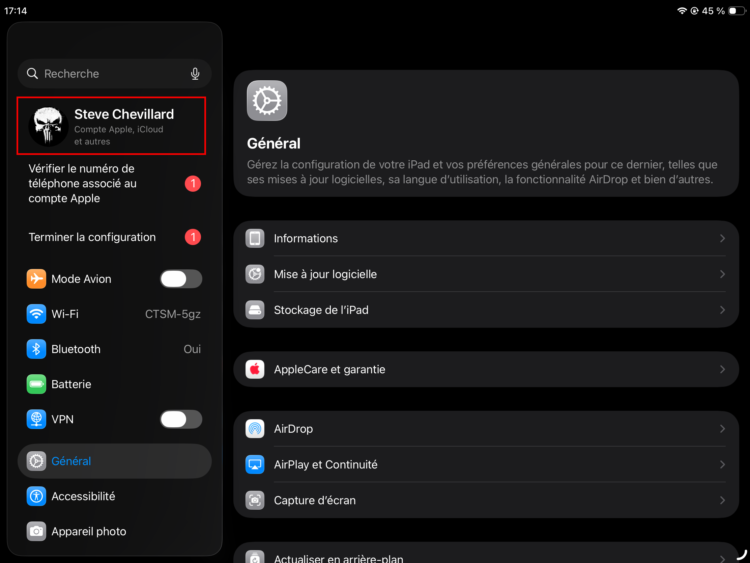The width and height of the screenshot is (750, 563).
Task: Click the CTSM-5gz network name
Action: pos(173,314)
